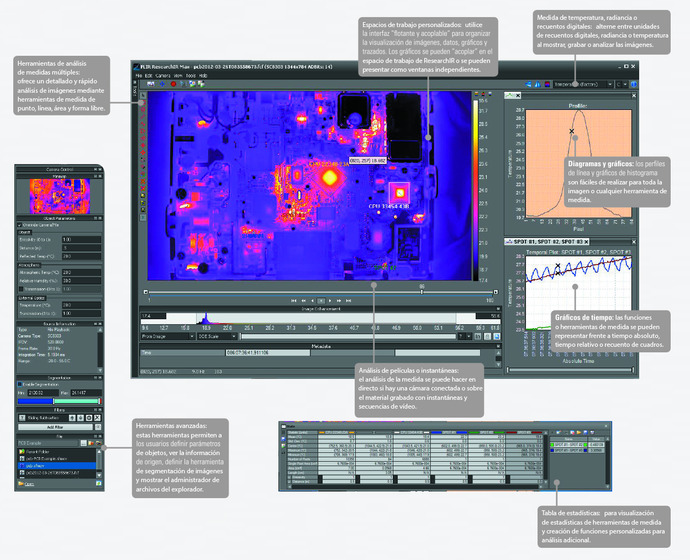Enable Segmentation checkbox
This screenshot has height=560, width=690.
pyautogui.click(x=20, y=384)
